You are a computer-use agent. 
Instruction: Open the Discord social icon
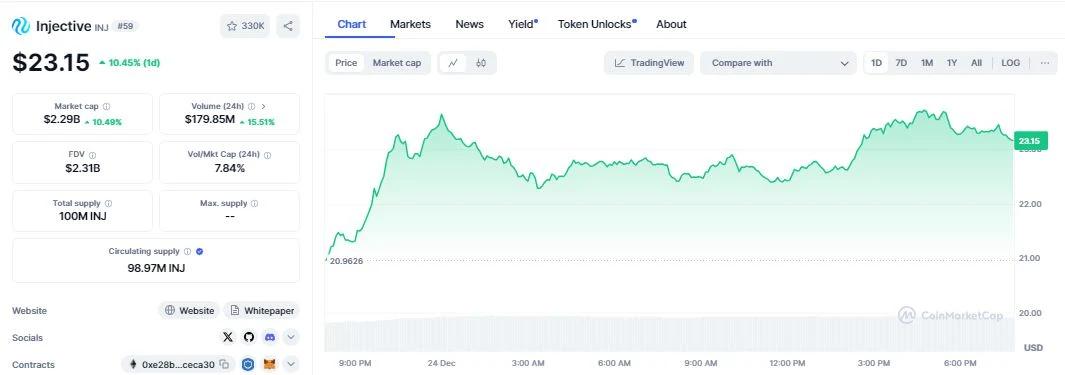pos(270,337)
